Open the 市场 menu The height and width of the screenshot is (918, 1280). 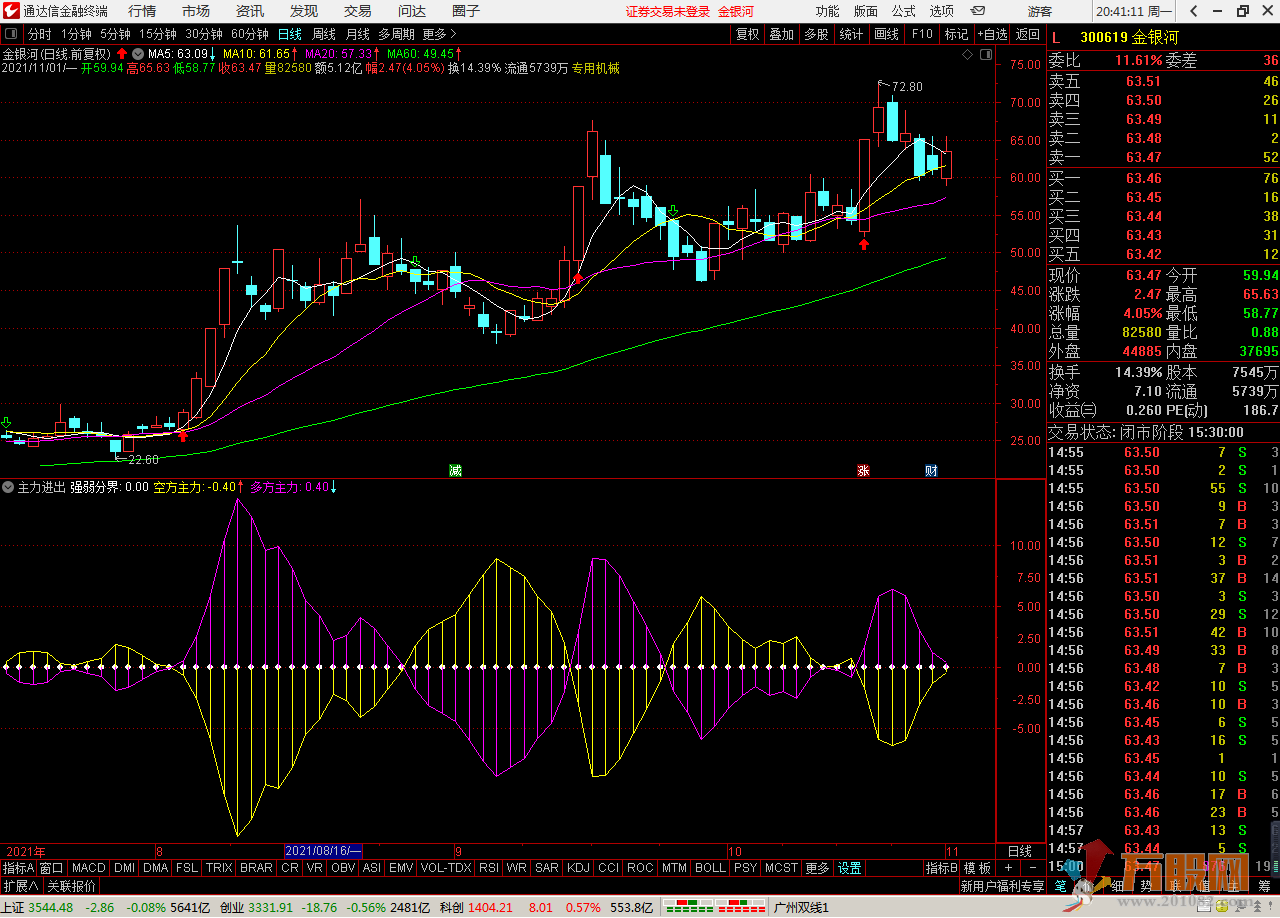coord(196,11)
